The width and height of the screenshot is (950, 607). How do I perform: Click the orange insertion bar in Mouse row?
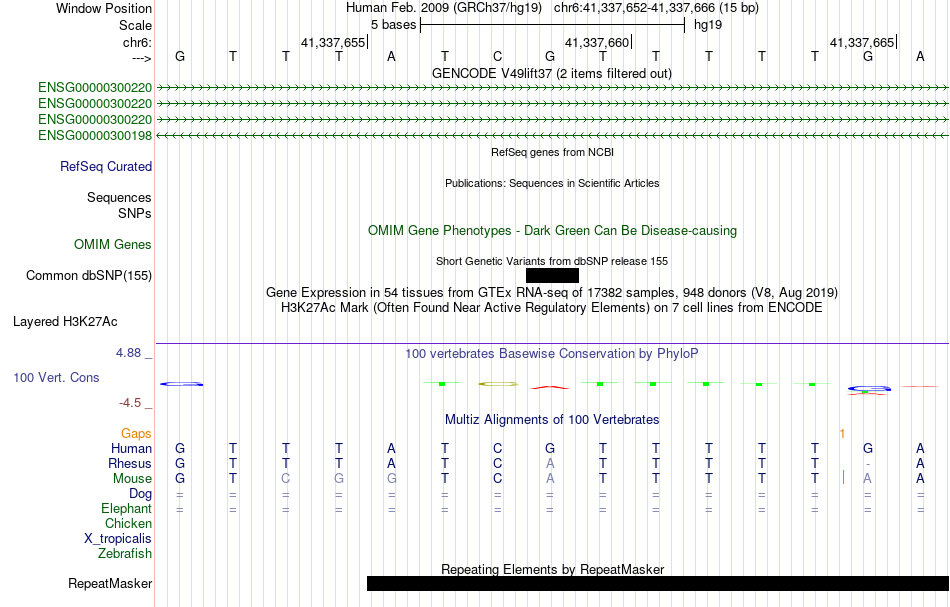click(x=843, y=477)
